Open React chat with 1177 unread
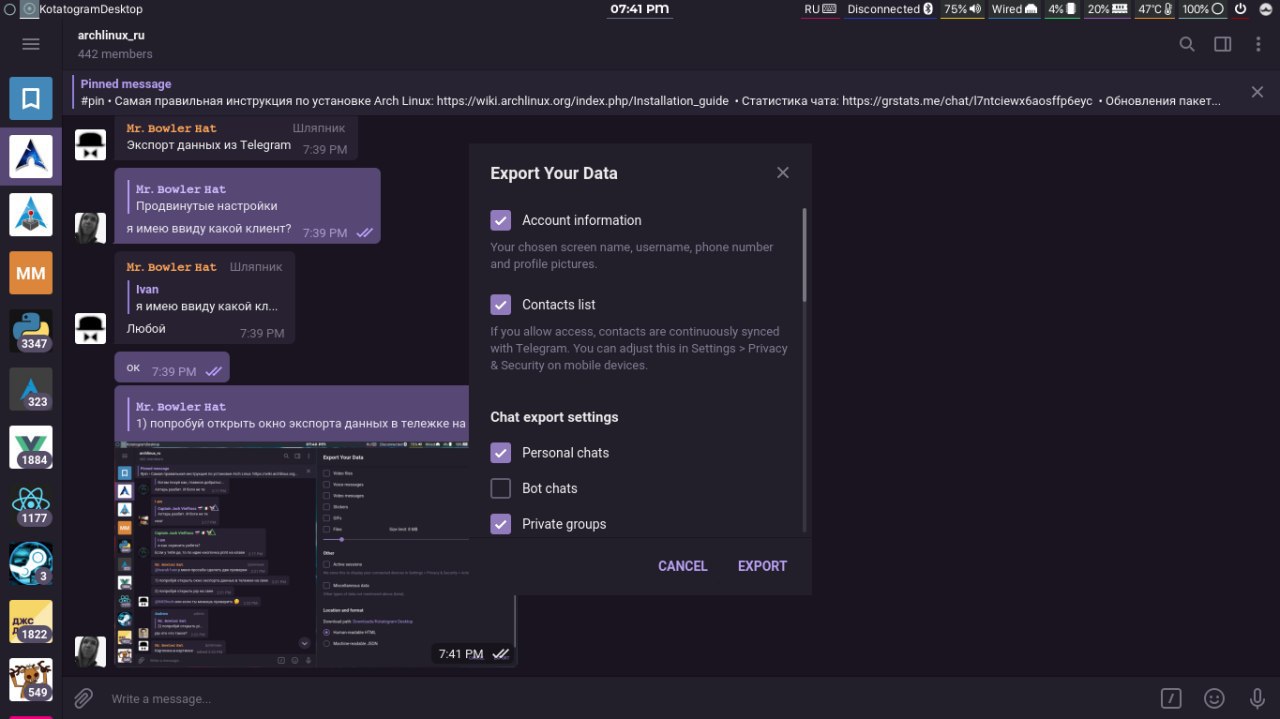1280x719 pixels. (31, 504)
